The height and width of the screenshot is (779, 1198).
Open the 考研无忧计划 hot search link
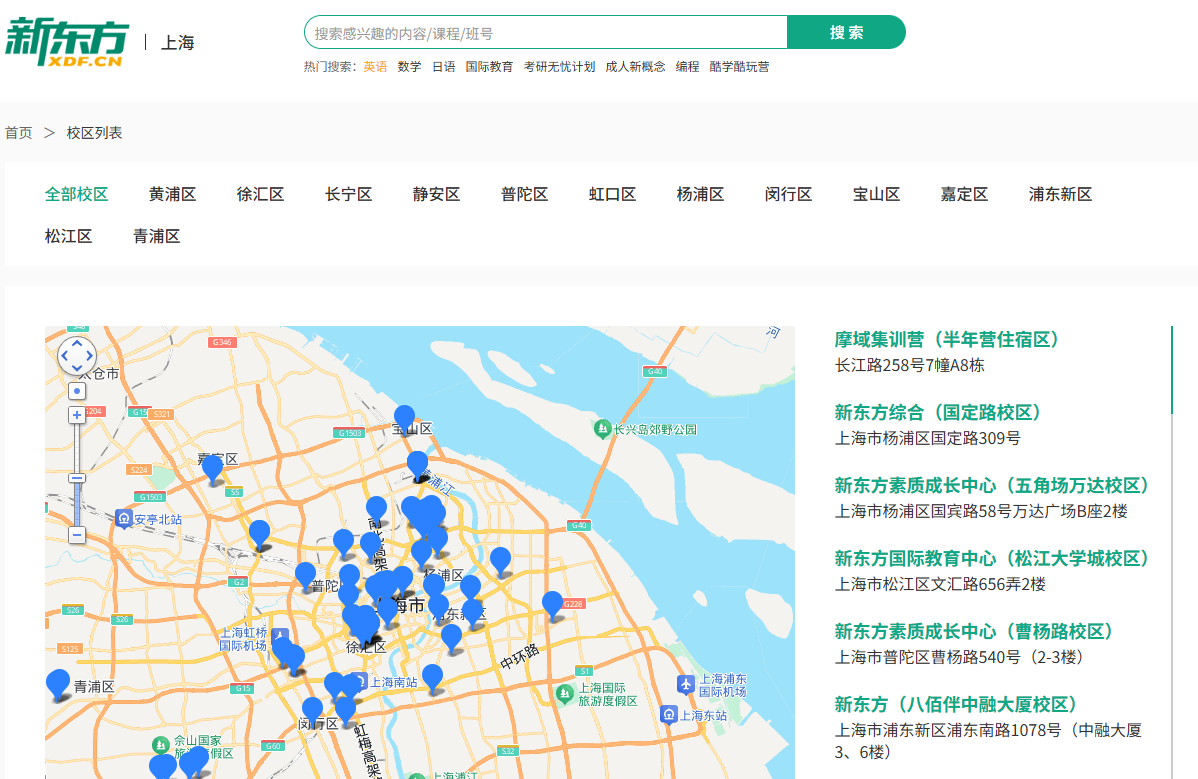[x=559, y=66]
